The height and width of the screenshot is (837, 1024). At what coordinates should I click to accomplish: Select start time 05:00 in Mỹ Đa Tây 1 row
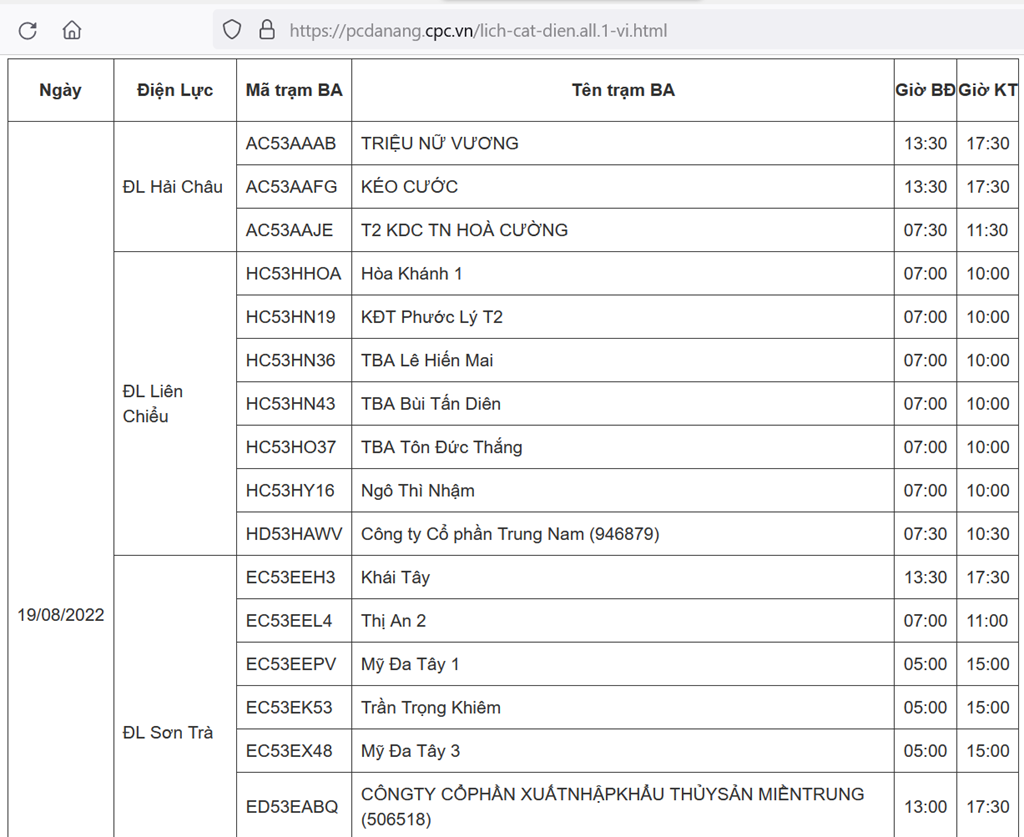pos(925,664)
